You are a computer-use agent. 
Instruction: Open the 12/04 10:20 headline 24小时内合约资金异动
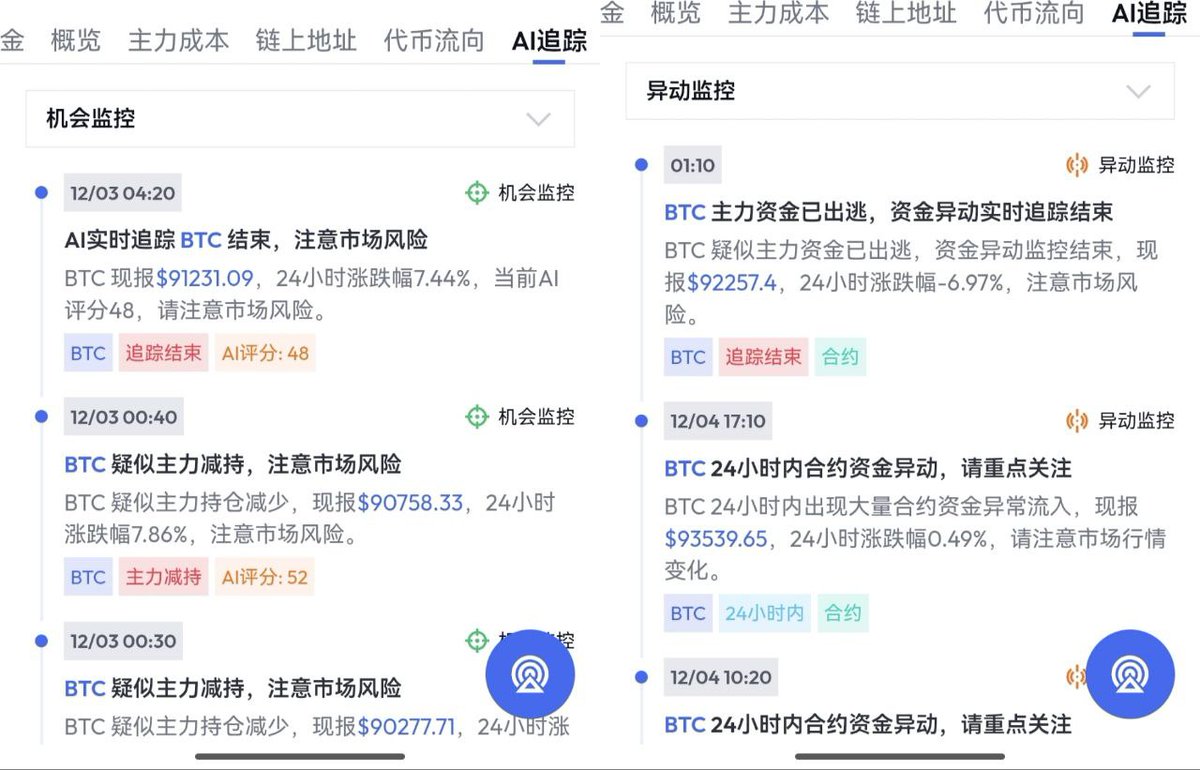pos(868,724)
